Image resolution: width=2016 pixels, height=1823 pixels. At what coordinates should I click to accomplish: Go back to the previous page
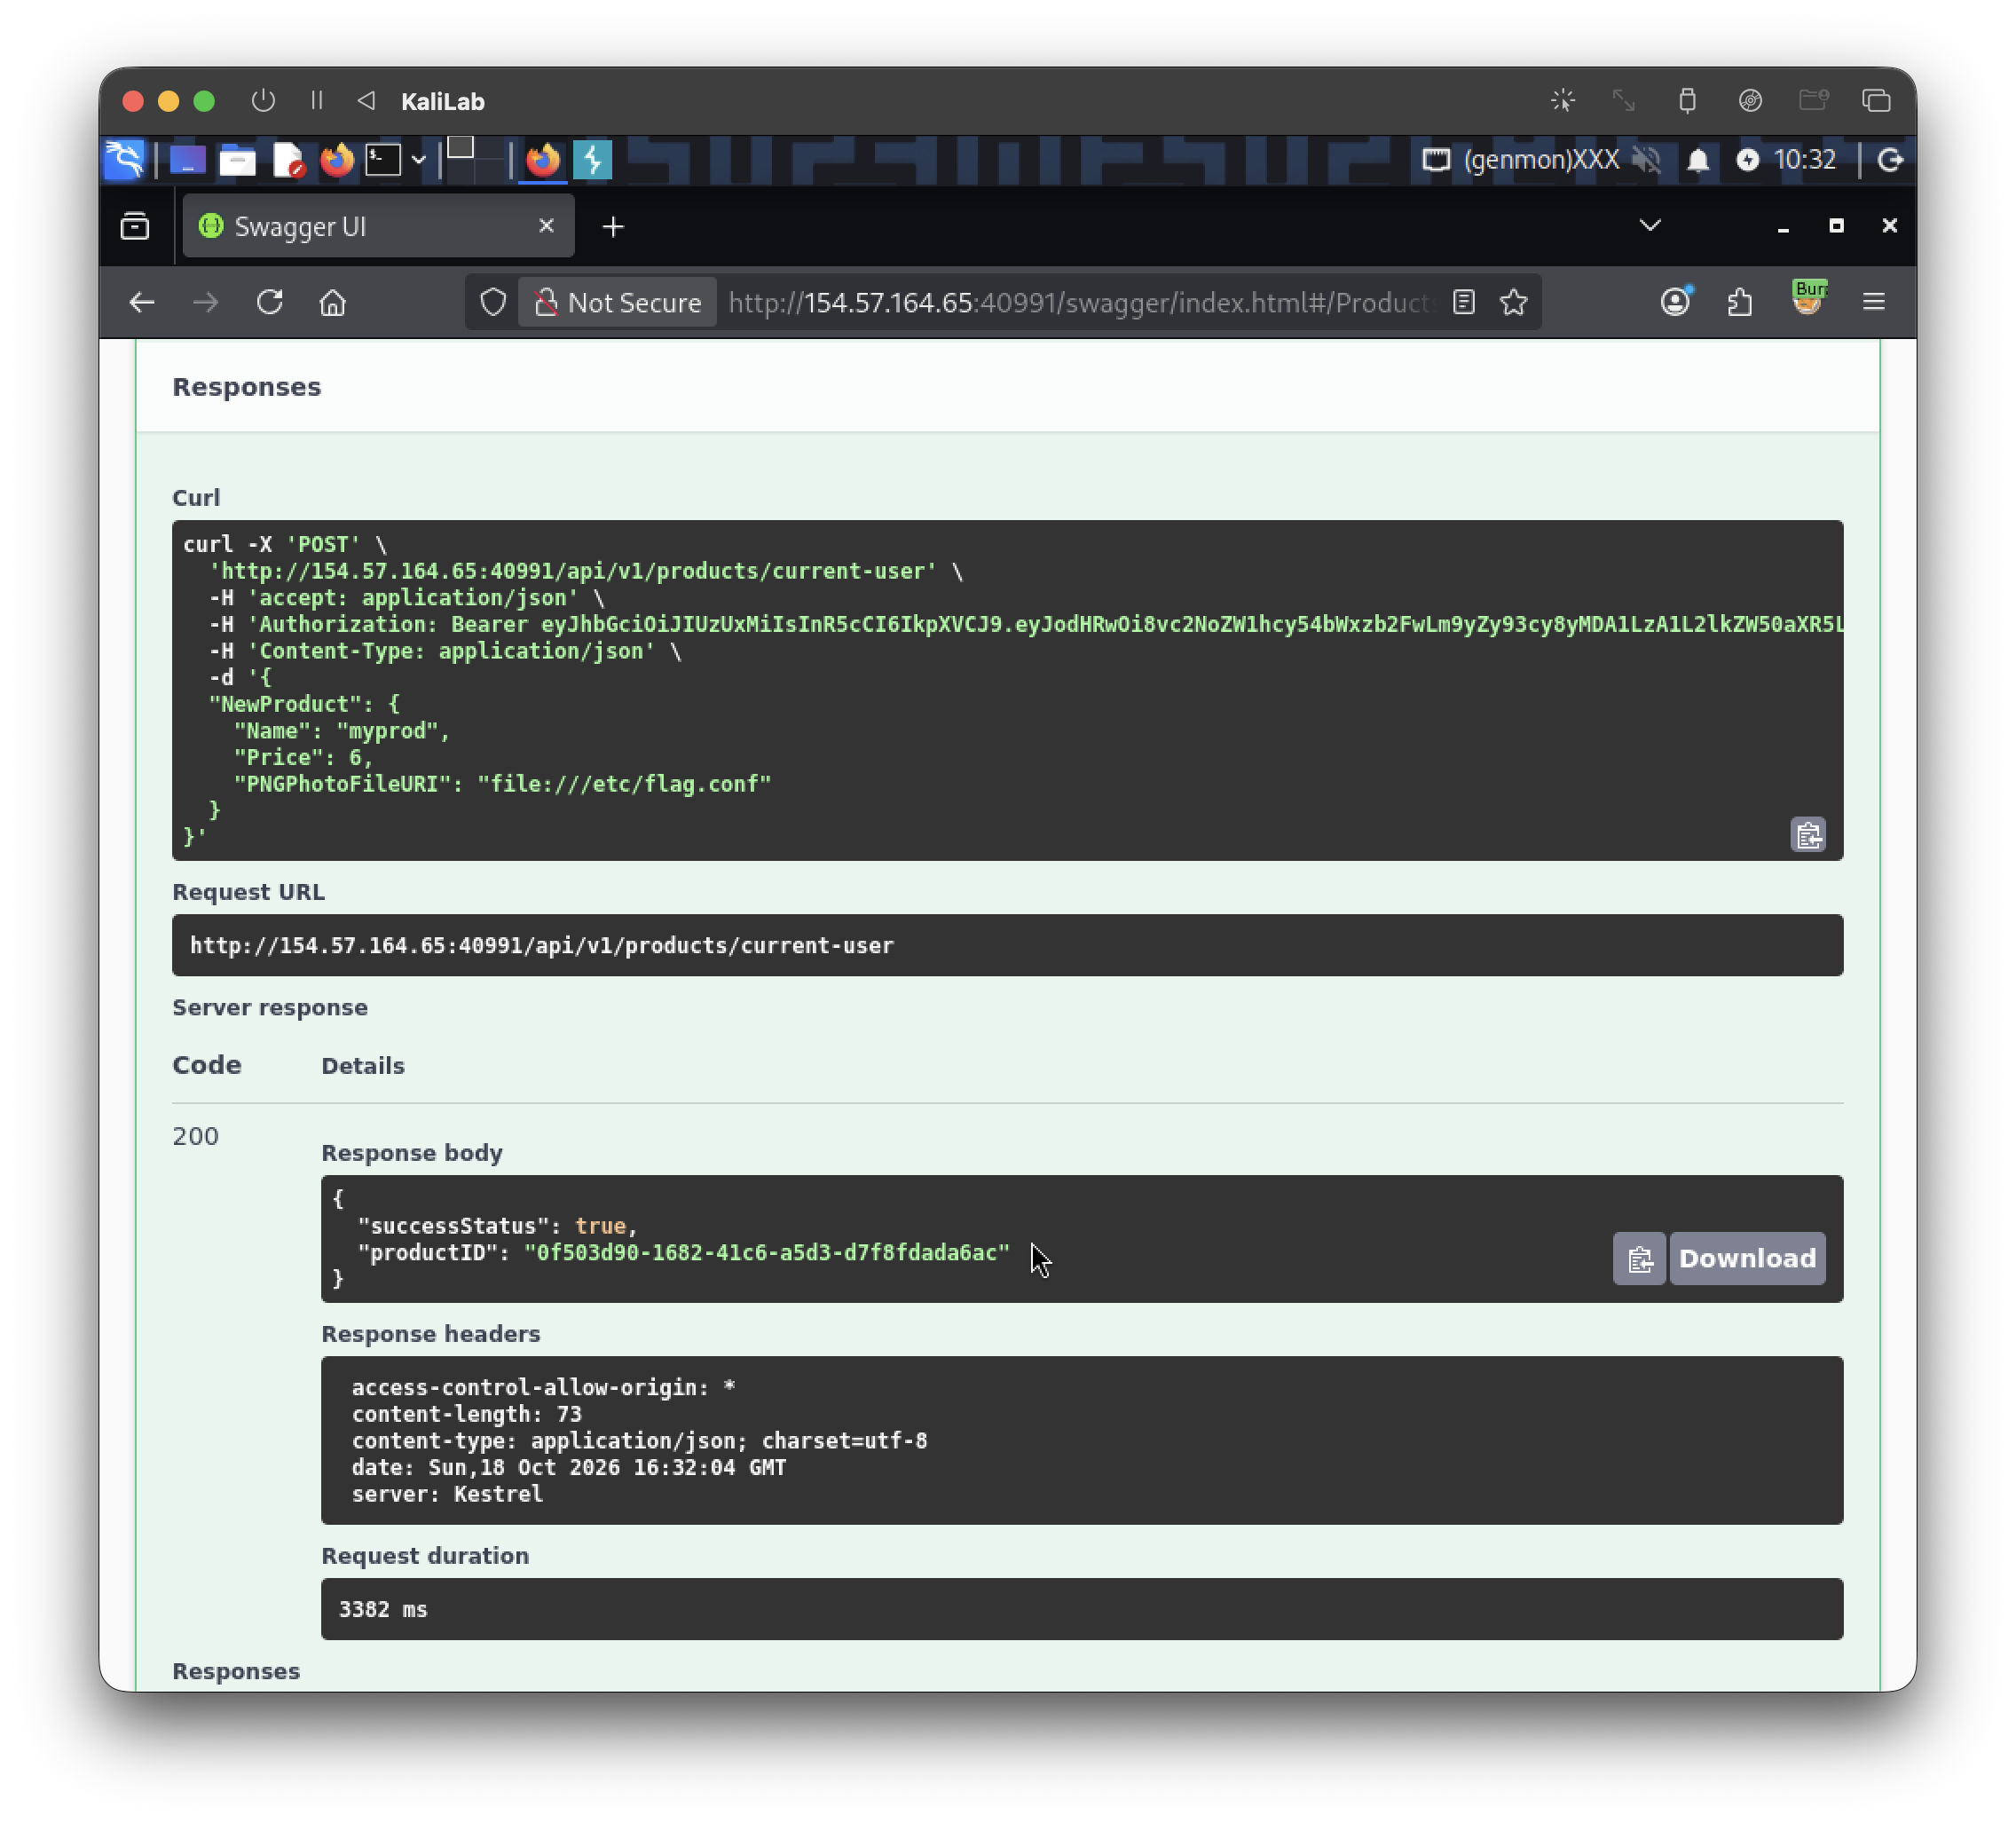[x=142, y=302]
